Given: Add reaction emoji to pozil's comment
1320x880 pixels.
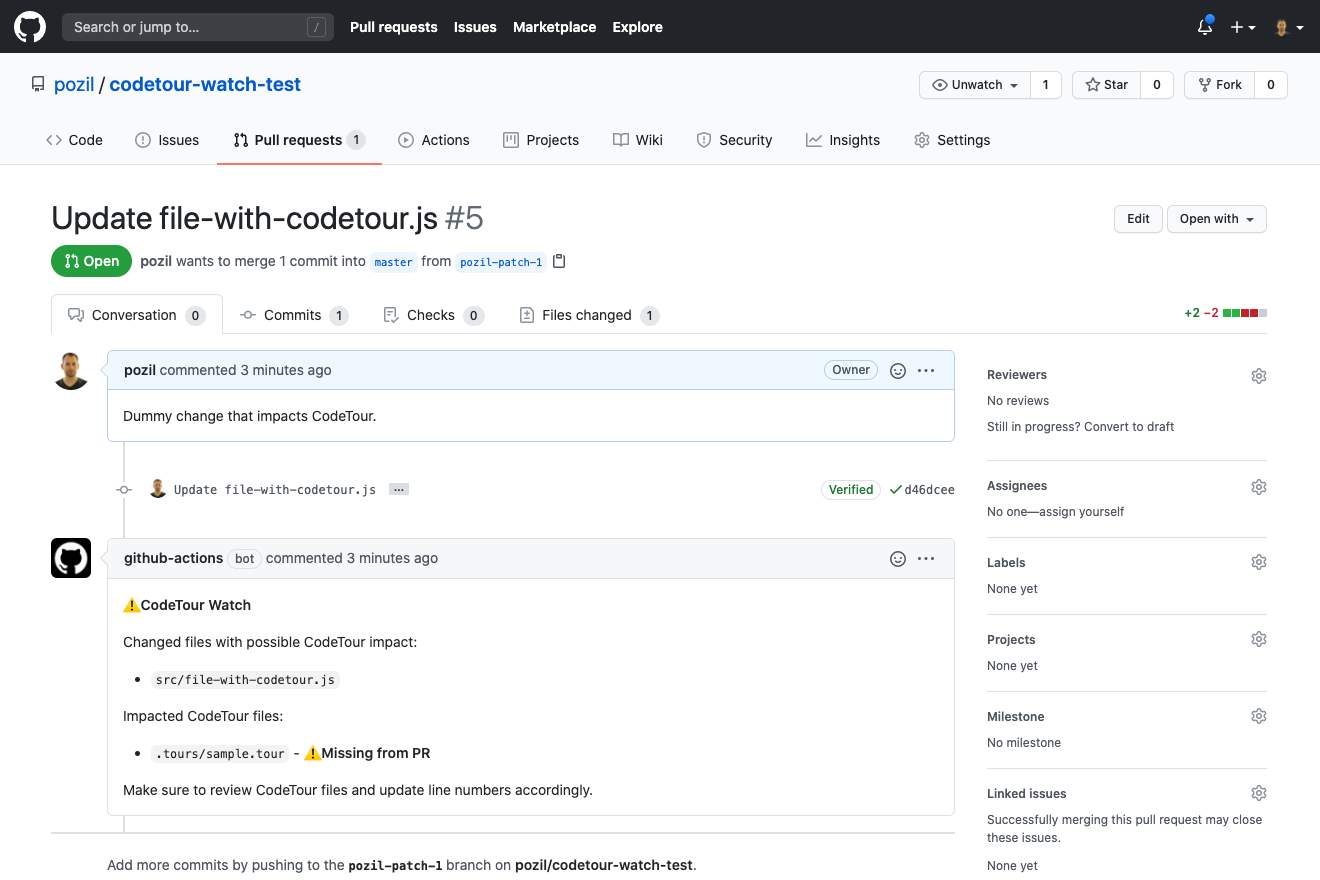Looking at the screenshot, I should click(x=898, y=370).
